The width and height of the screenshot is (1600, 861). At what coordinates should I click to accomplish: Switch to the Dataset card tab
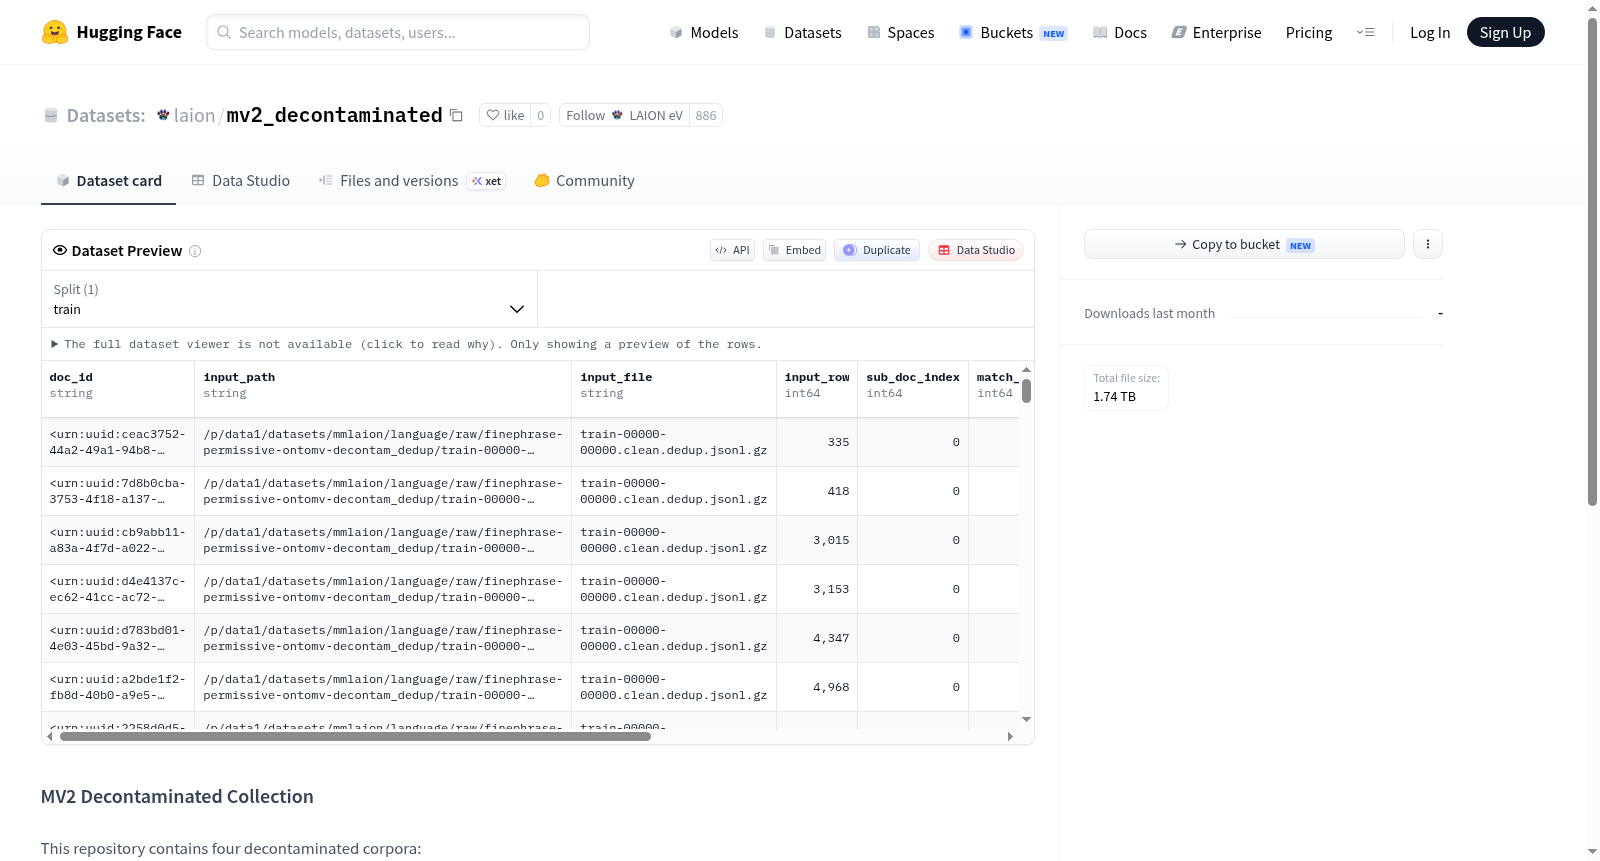(x=108, y=181)
